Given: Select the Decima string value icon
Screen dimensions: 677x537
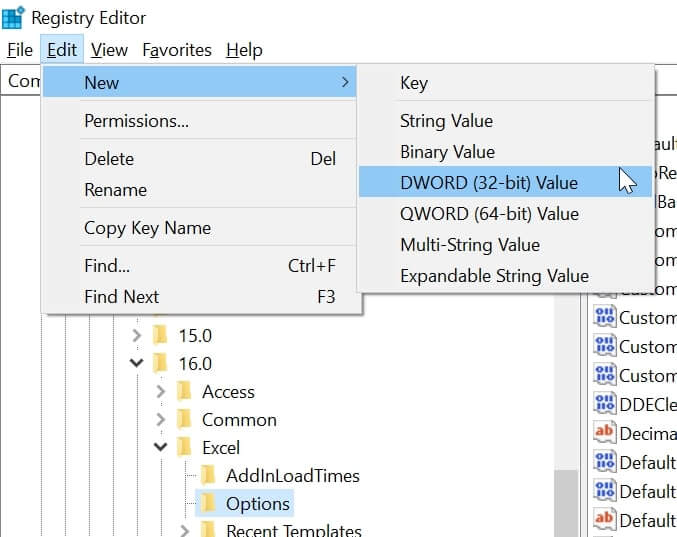Looking at the screenshot, I should (x=604, y=432).
